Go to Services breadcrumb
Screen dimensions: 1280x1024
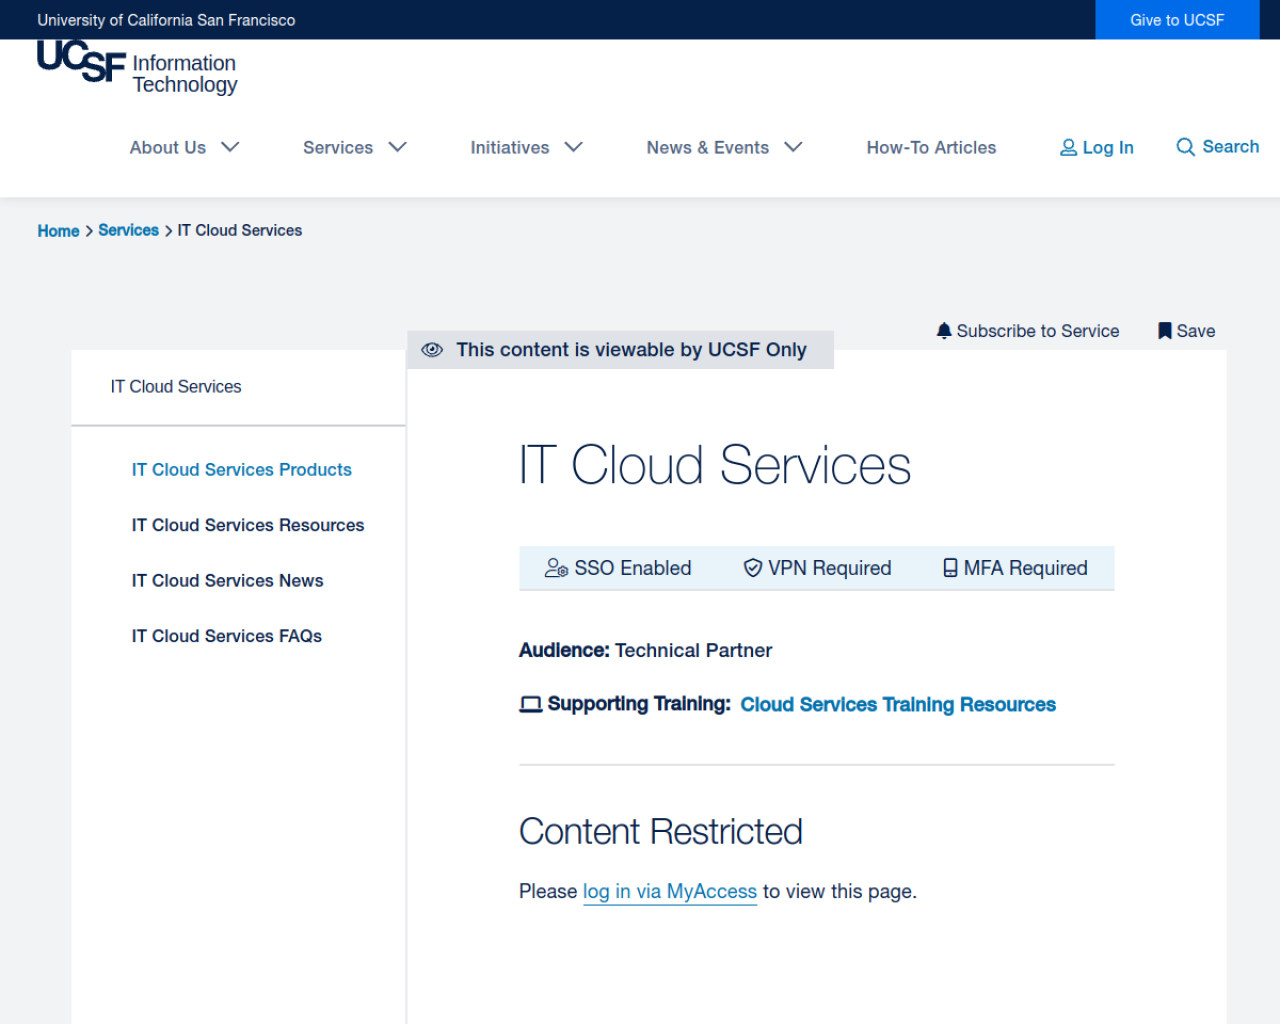click(x=128, y=230)
